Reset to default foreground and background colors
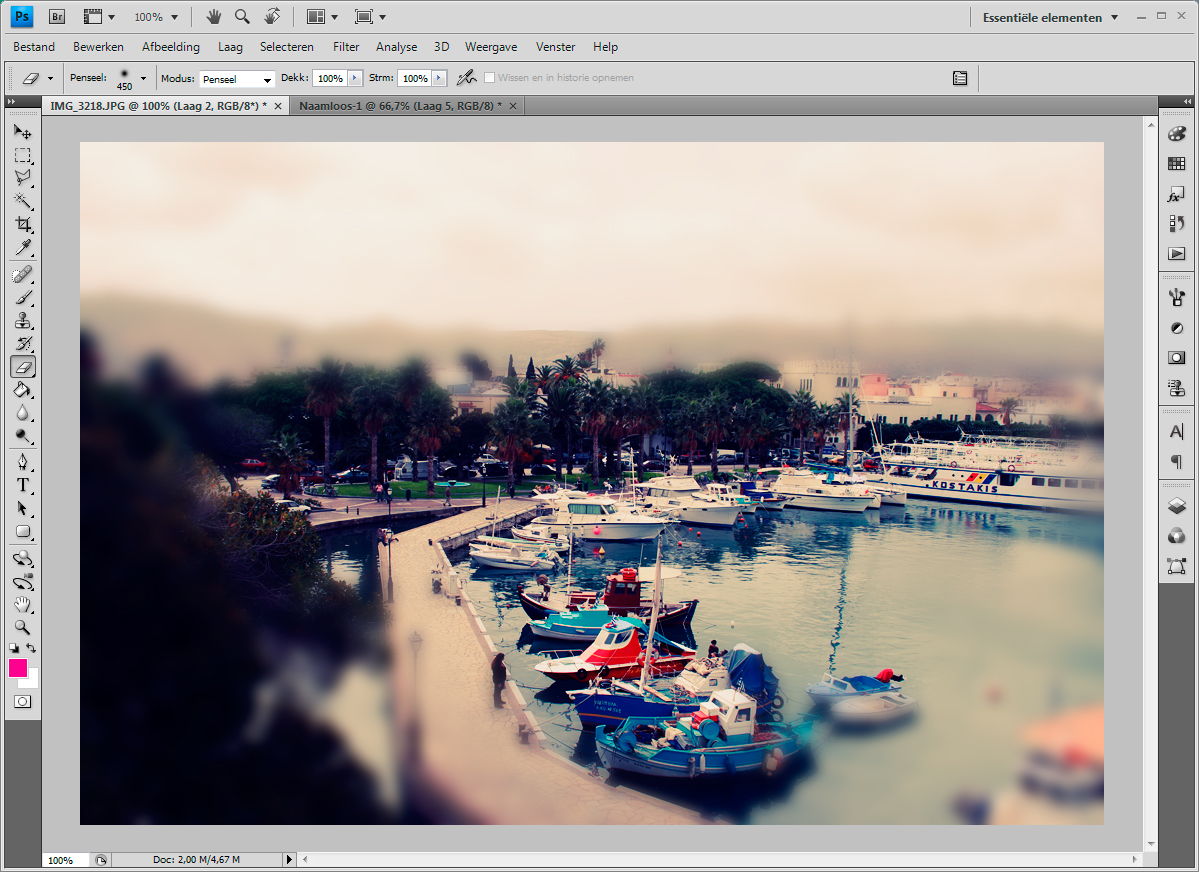Image resolution: width=1199 pixels, height=872 pixels. click(x=14, y=648)
